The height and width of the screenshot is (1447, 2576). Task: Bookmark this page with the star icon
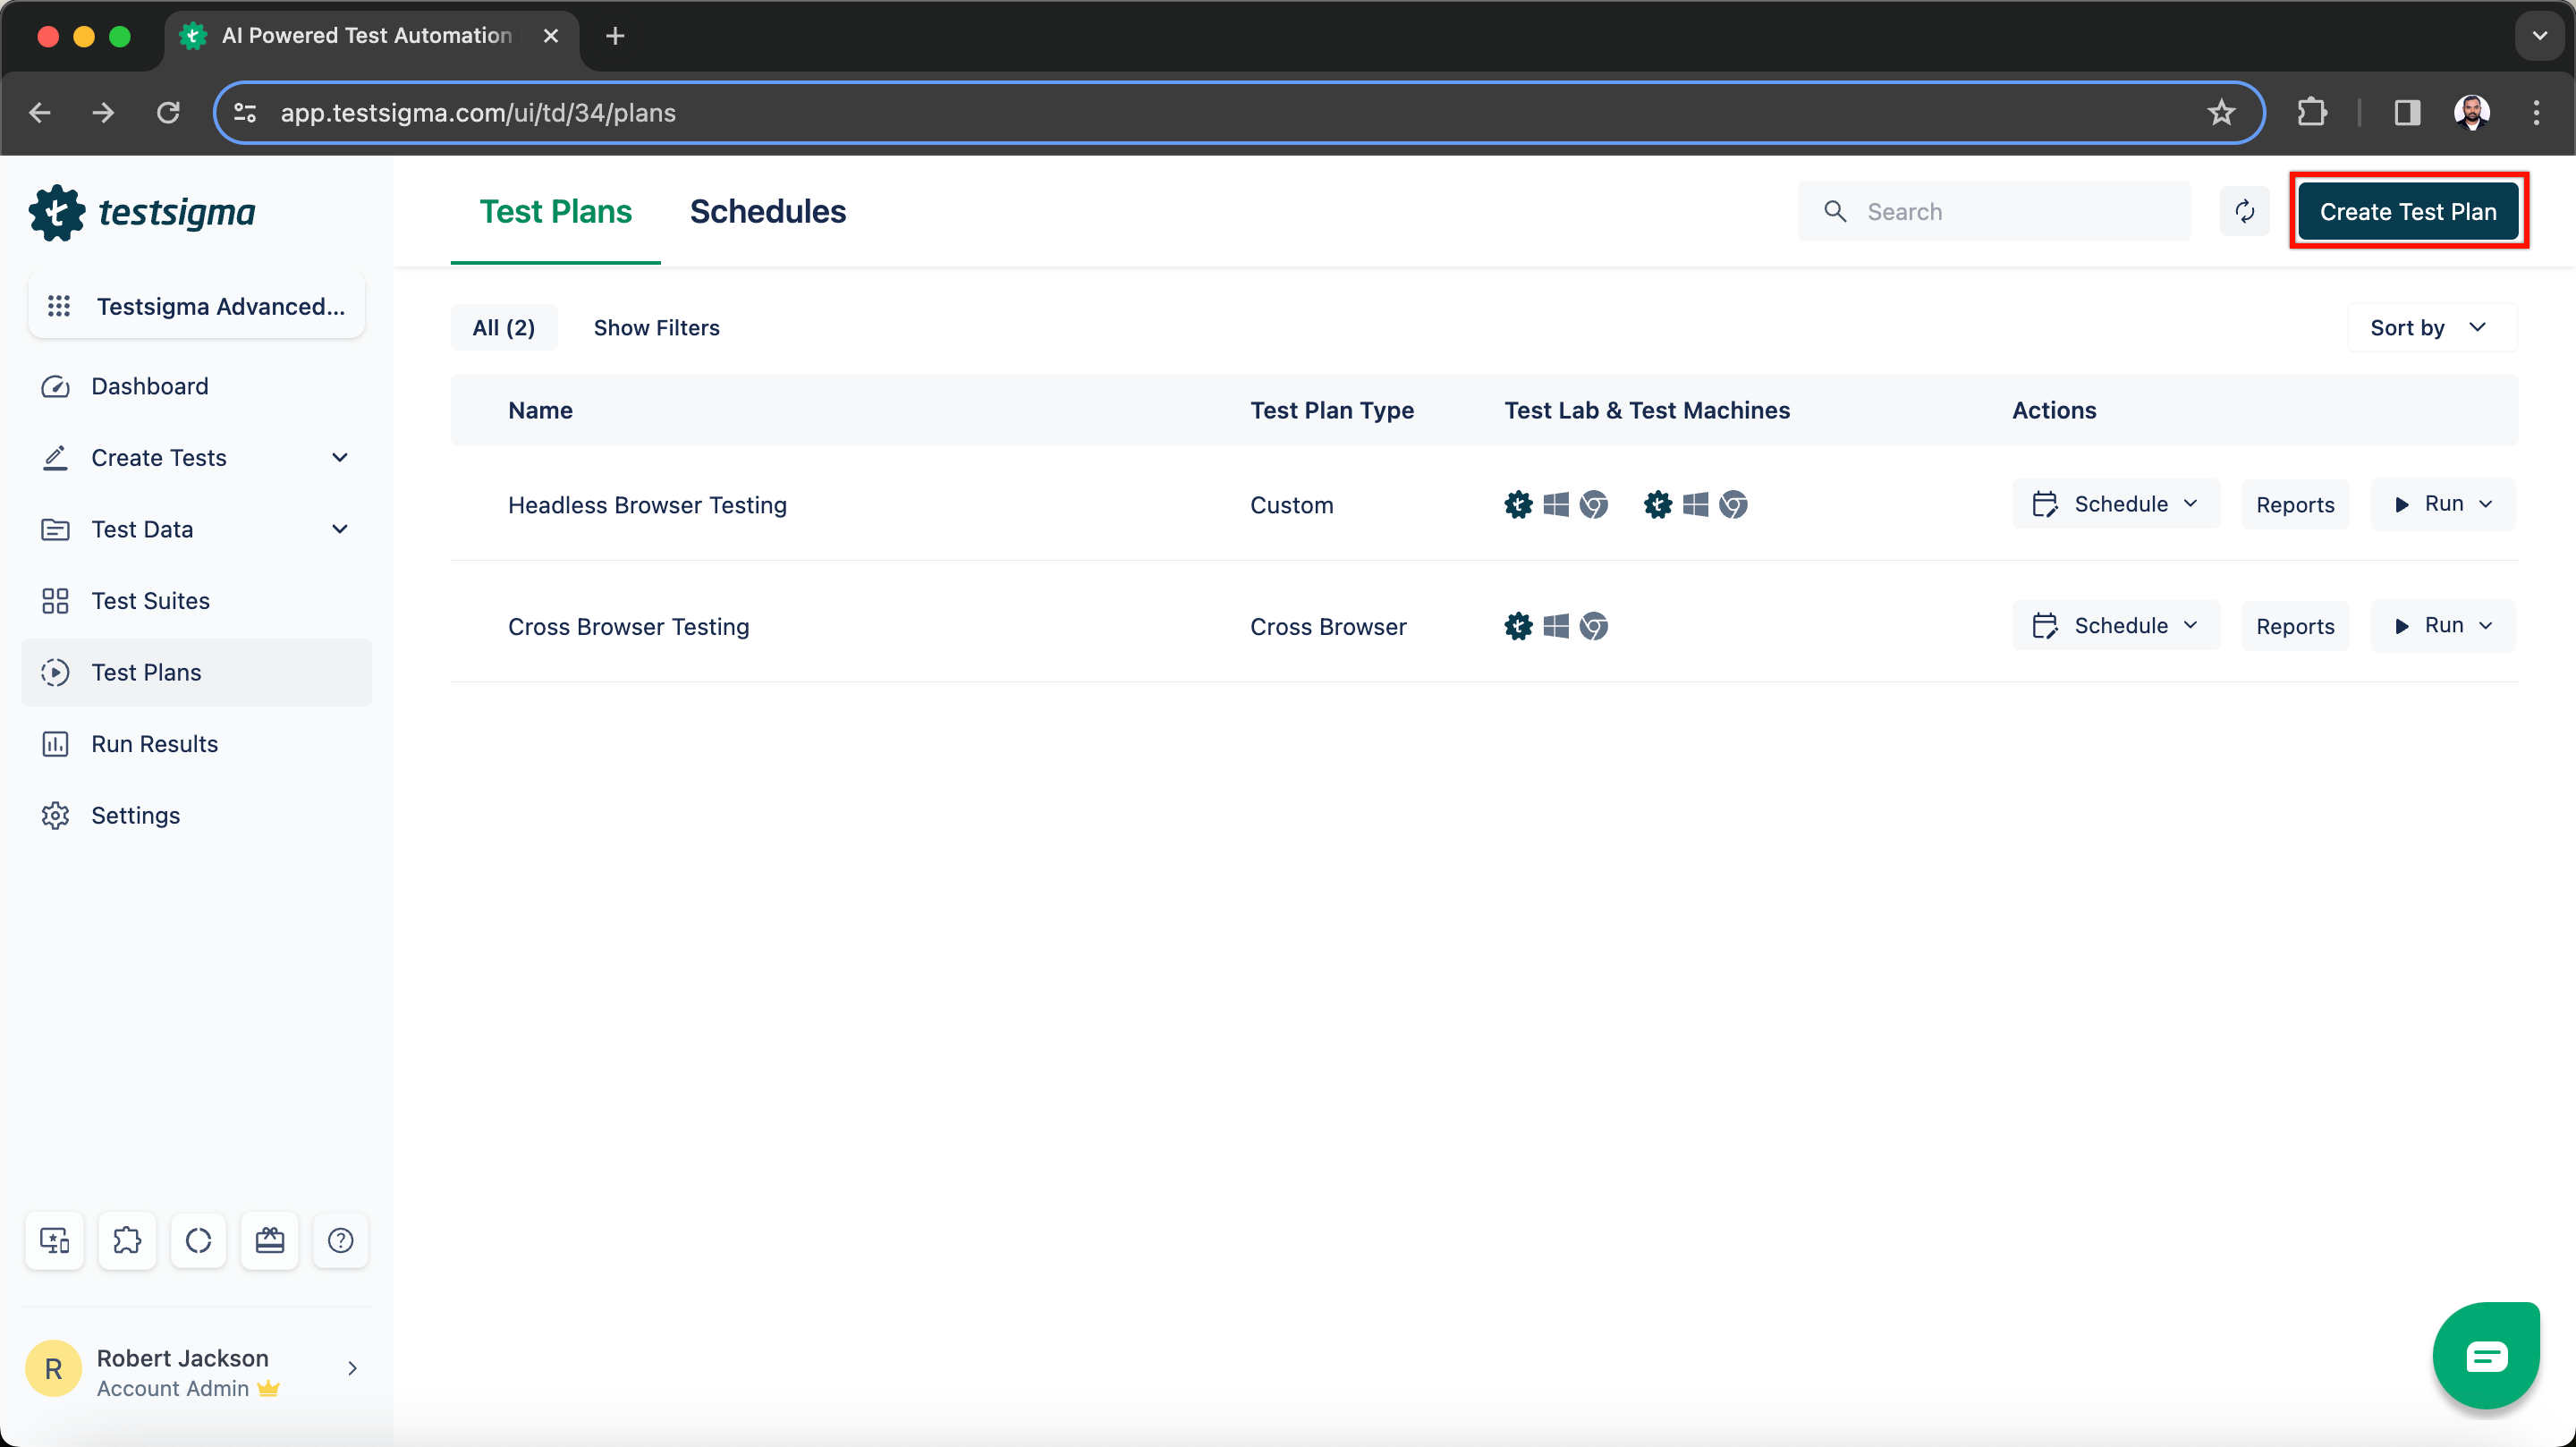coord(2220,112)
